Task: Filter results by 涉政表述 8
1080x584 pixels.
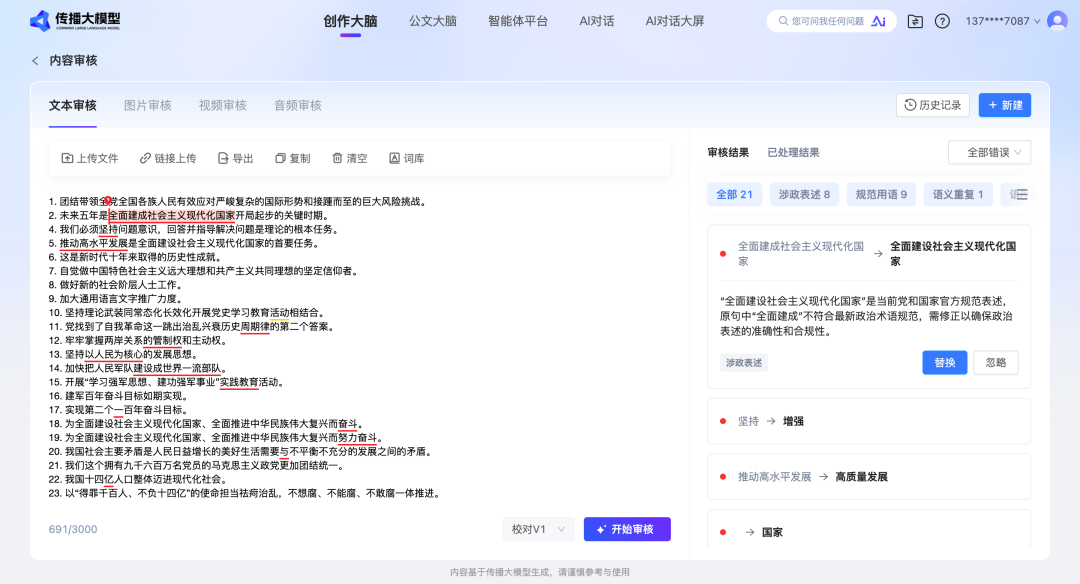Action: 803,194
